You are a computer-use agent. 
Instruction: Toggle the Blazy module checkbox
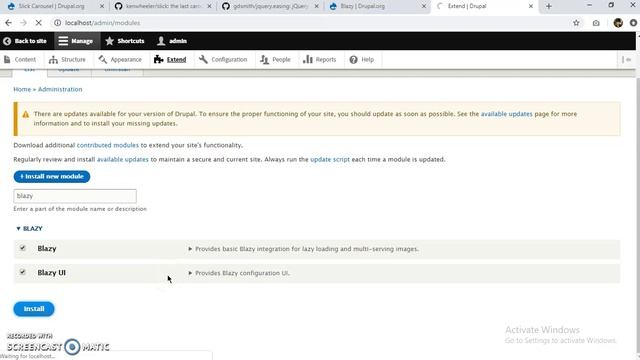pyautogui.click(x=22, y=248)
